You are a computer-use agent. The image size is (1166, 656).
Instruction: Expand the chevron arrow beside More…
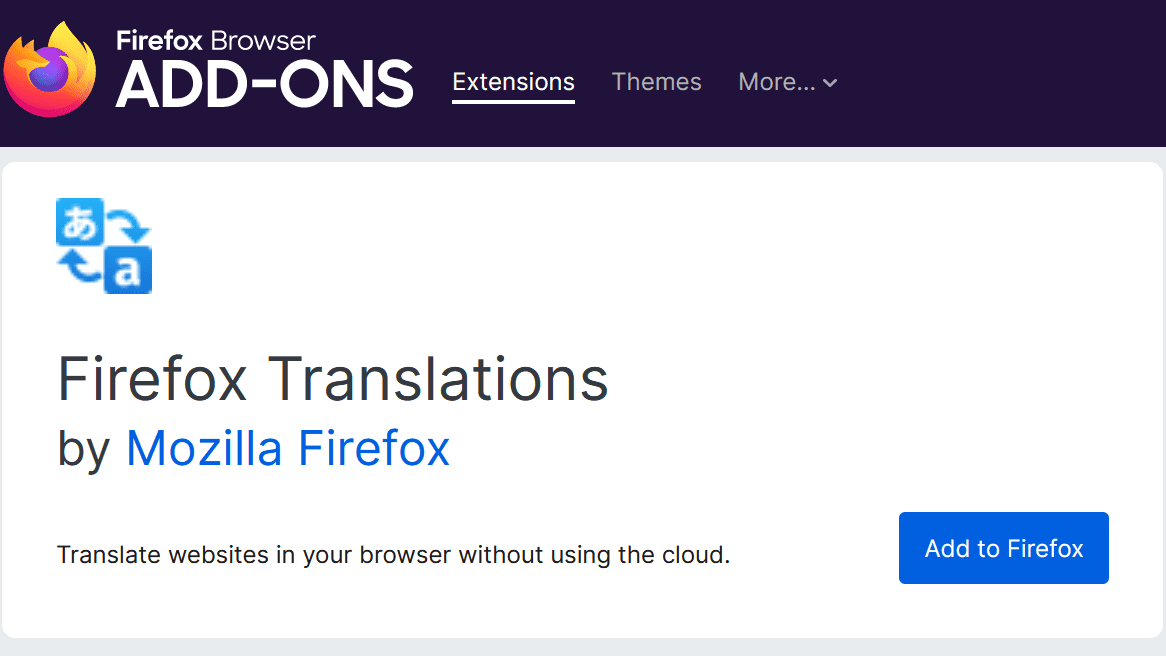coord(829,83)
